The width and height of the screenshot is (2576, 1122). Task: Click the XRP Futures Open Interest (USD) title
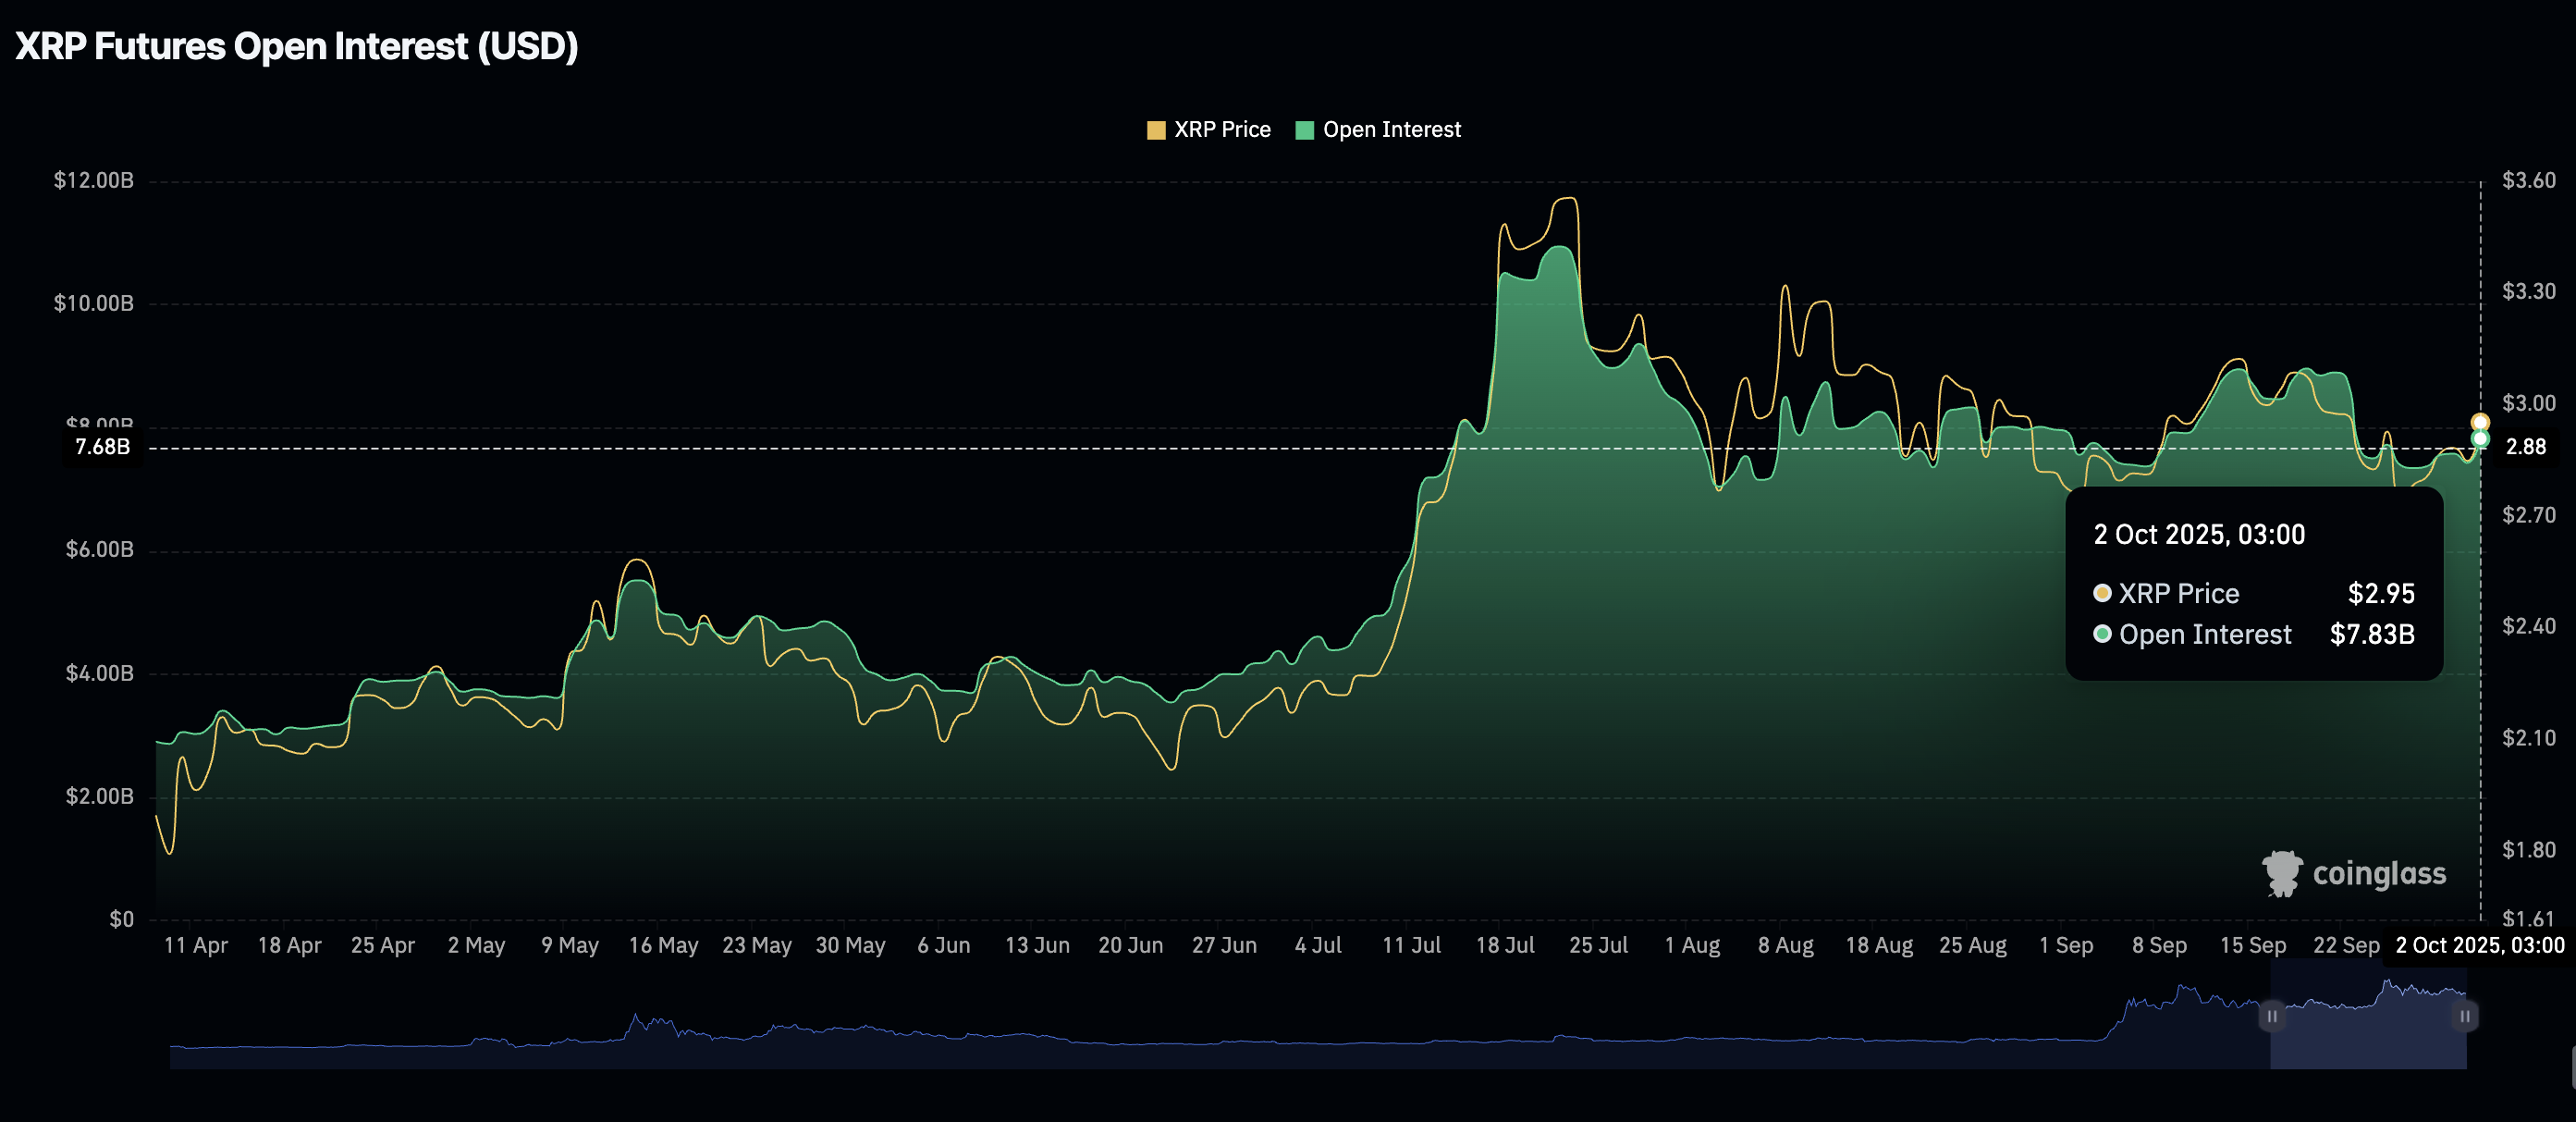point(297,46)
